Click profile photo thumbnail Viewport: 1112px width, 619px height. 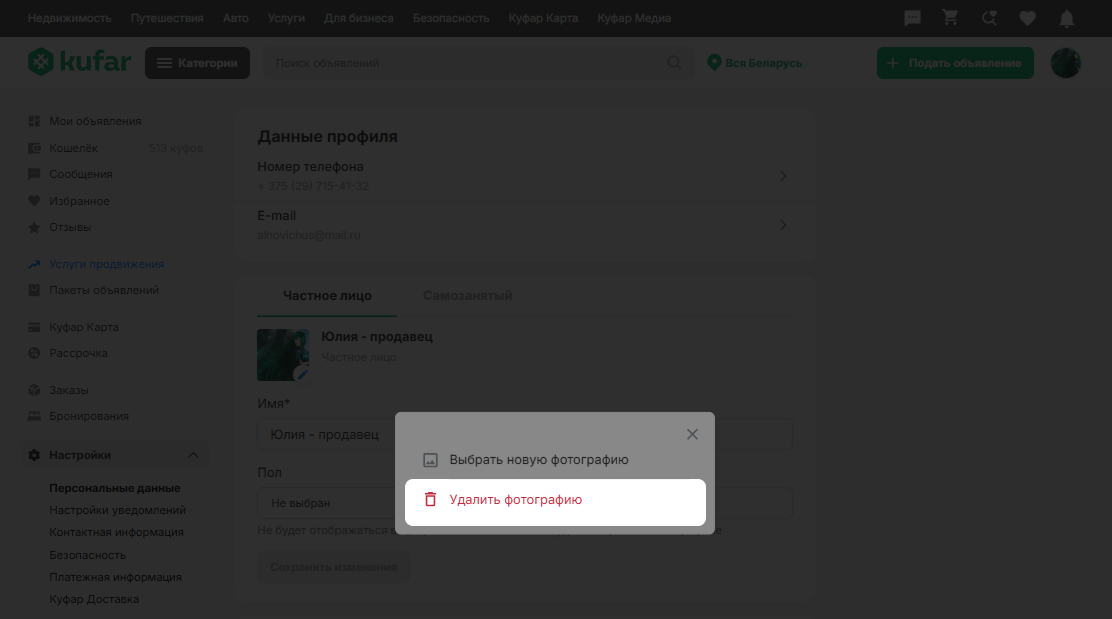click(283, 355)
